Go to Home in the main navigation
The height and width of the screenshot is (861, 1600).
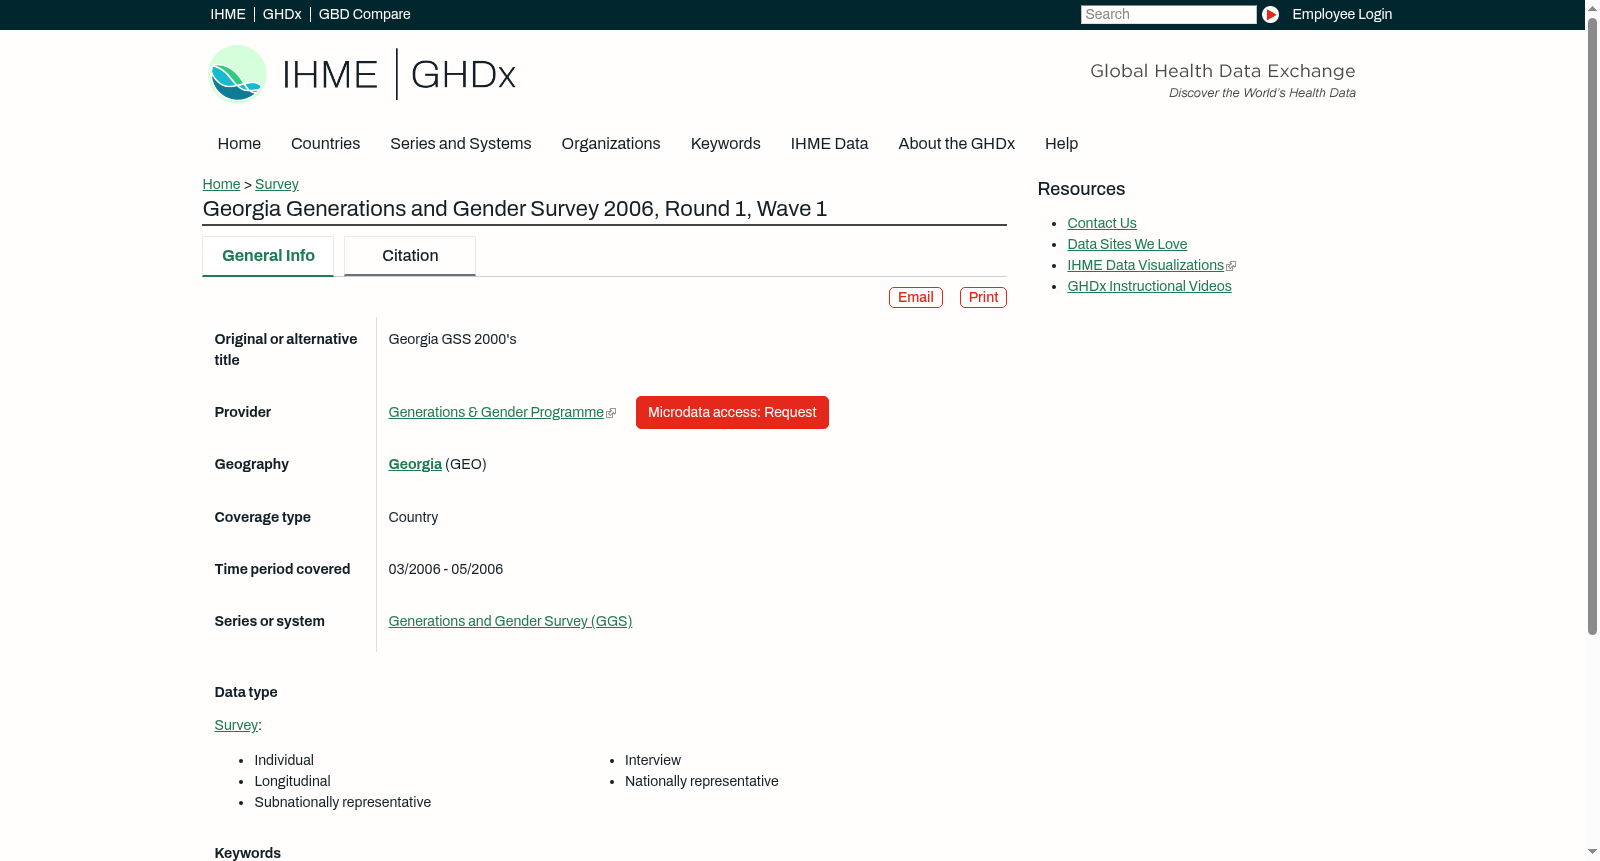(x=239, y=144)
